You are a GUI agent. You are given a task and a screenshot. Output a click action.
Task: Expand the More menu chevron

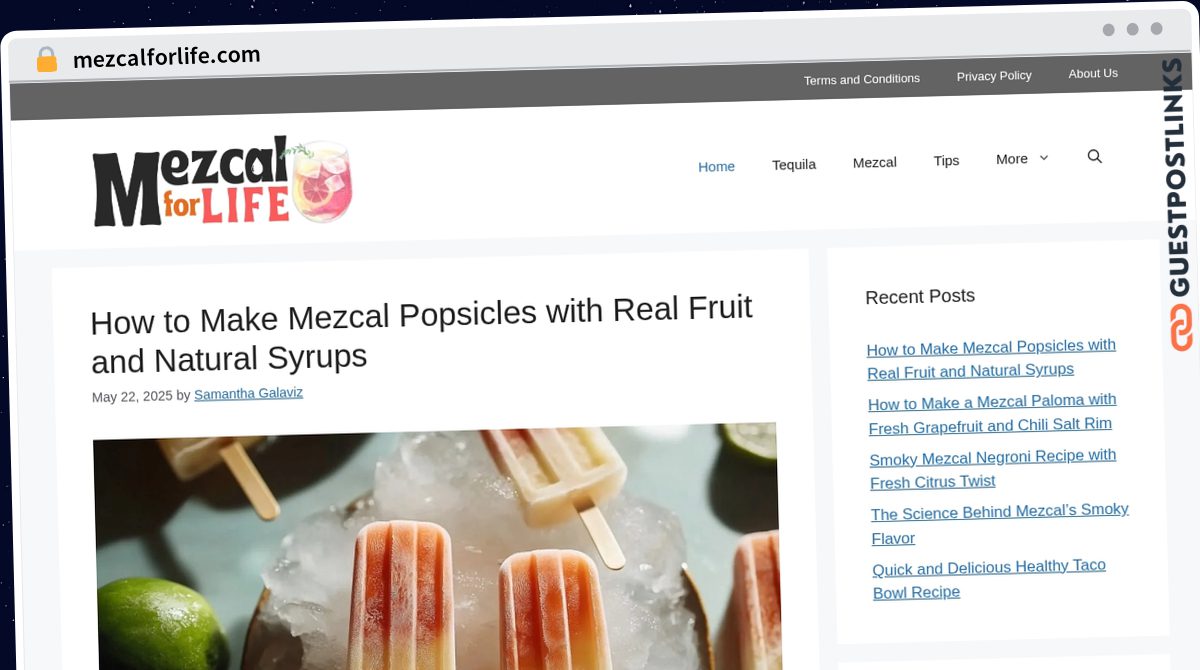[x=1043, y=158]
